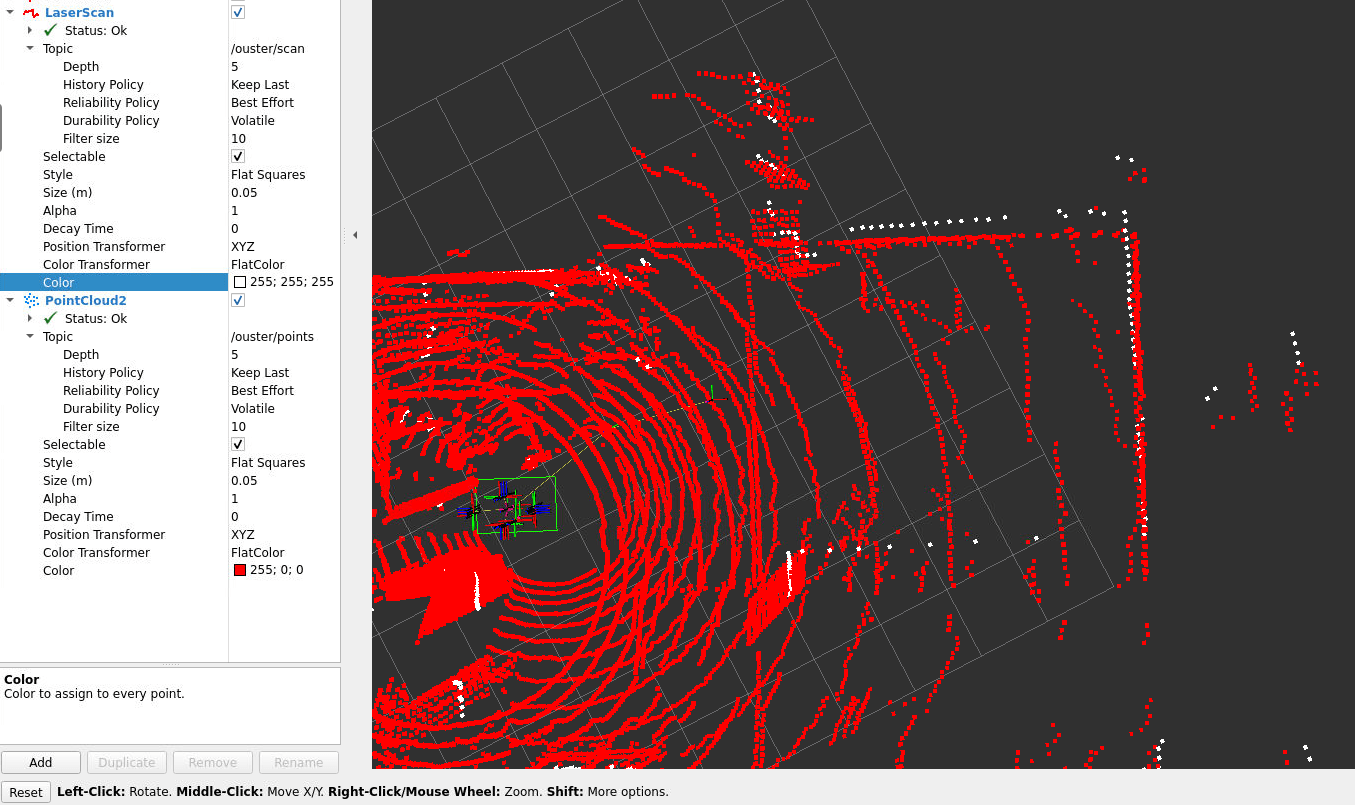Collapse the left Displays panel with the arrow
1355x805 pixels.
point(355,235)
